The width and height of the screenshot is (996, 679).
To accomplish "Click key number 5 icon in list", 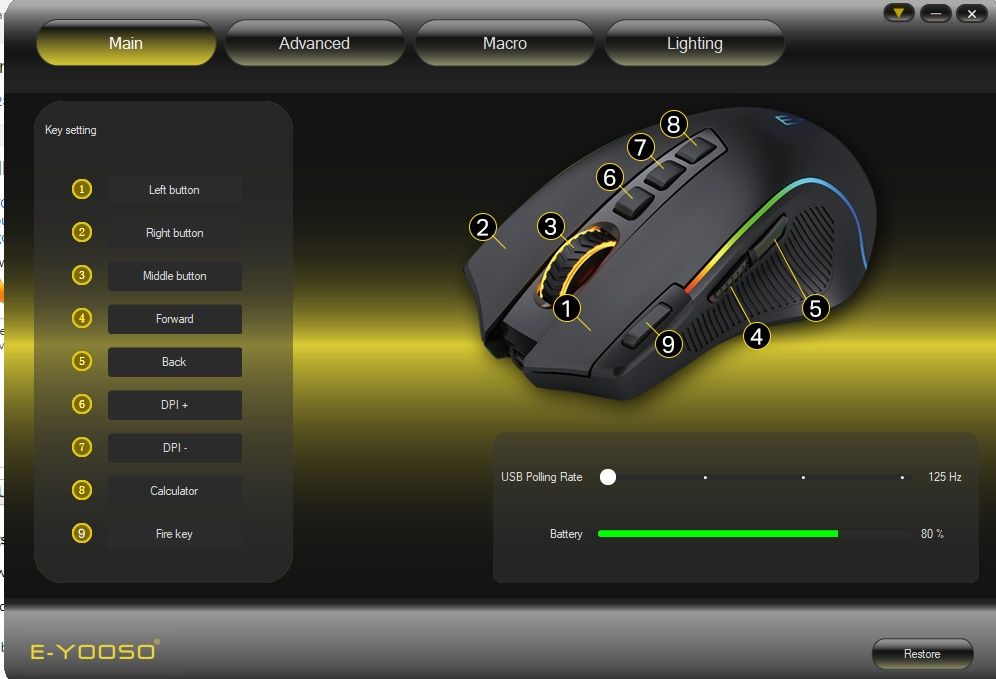I will tap(81, 361).
